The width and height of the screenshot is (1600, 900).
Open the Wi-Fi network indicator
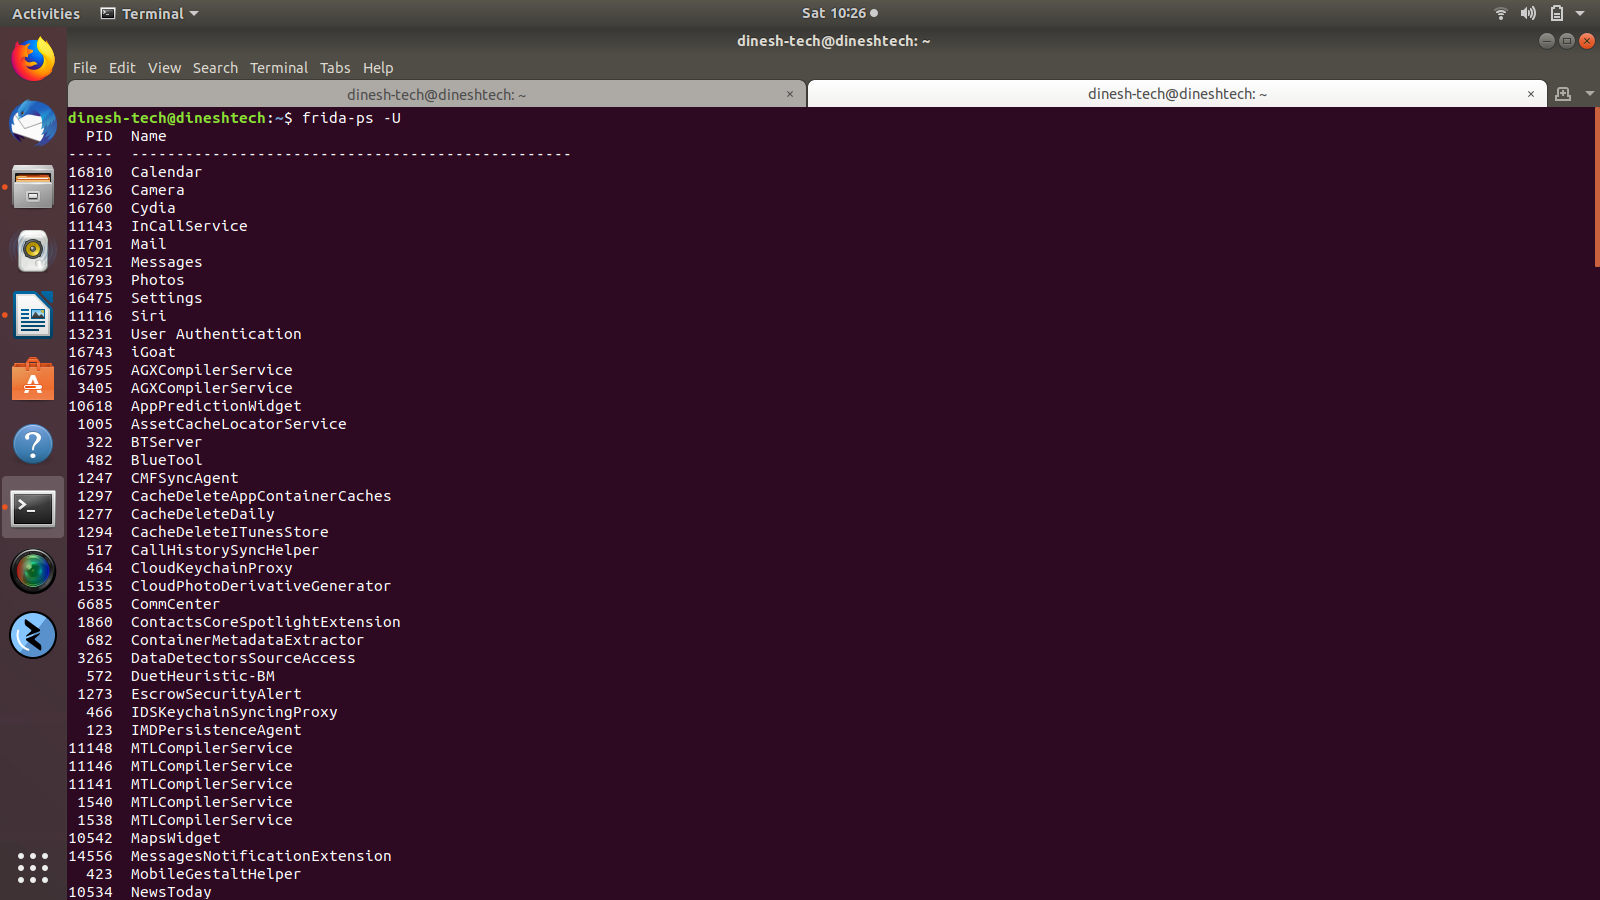[1500, 13]
